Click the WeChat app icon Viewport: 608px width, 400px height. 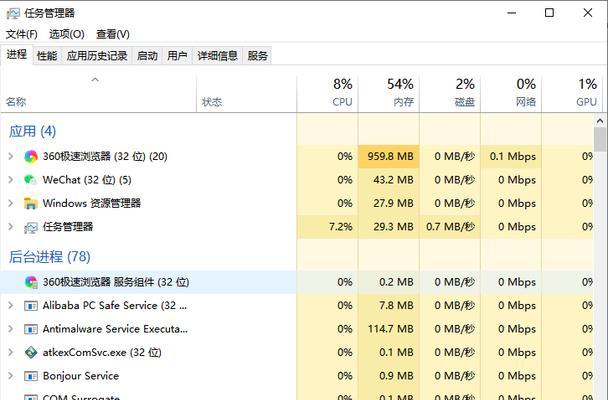point(31,180)
